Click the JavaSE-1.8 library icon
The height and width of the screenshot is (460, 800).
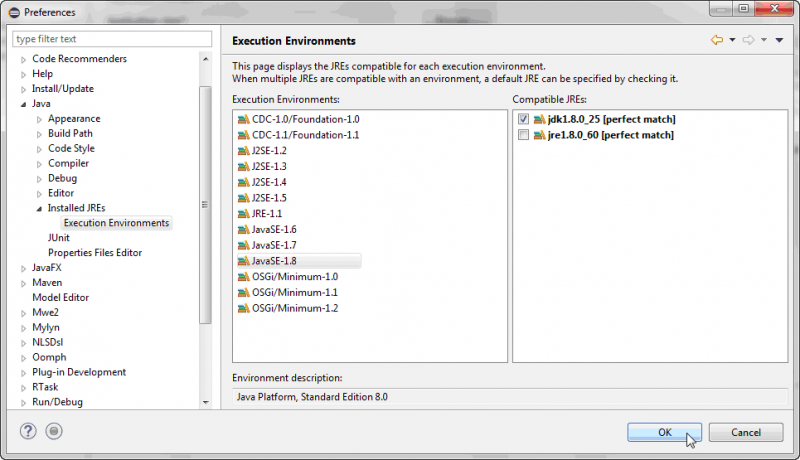[243, 261]
